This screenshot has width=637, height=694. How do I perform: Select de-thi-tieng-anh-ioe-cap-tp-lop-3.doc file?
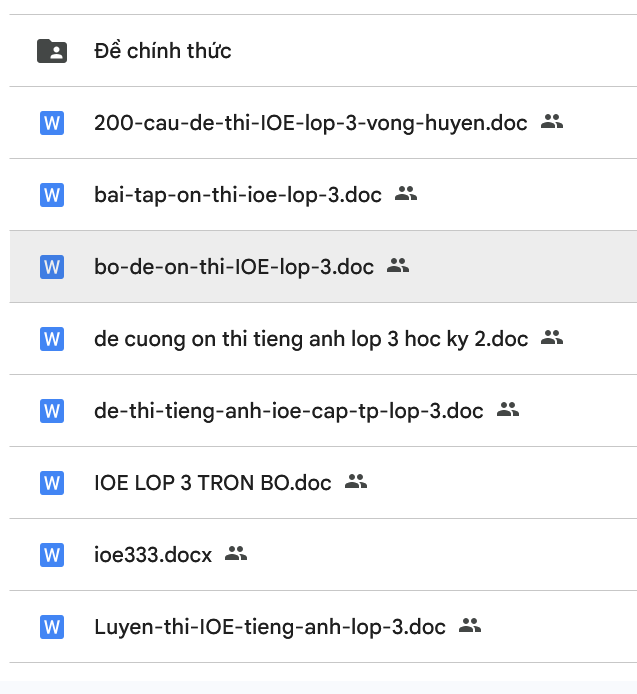point(288,411)
